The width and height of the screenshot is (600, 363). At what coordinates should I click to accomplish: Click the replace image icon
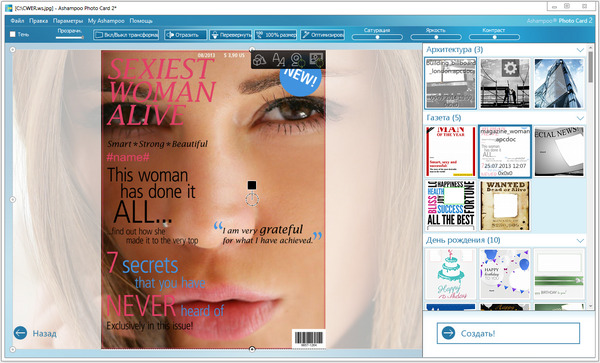[316, 59]
